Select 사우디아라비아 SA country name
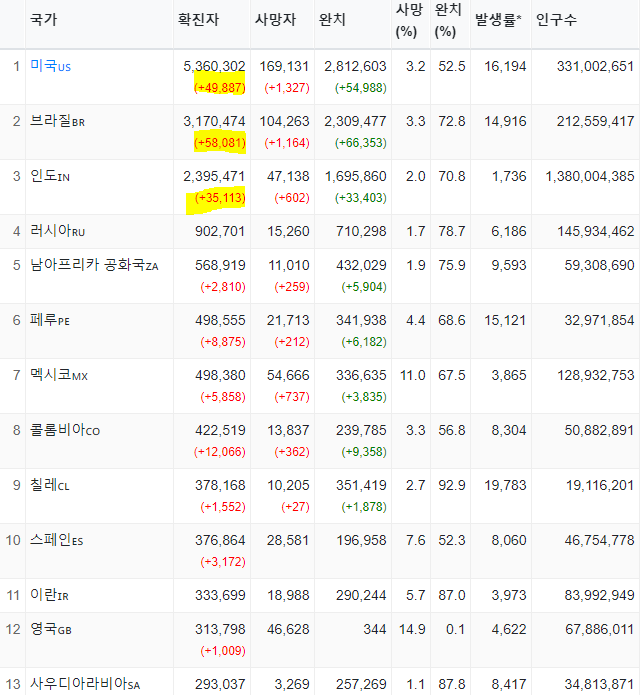This screenshot has width=642, height=695. pos(85,684)
